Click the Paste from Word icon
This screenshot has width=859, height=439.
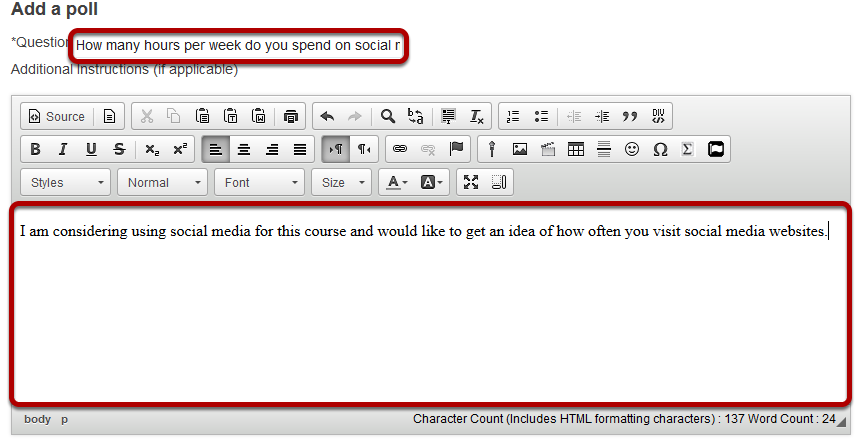click(259, 116)
